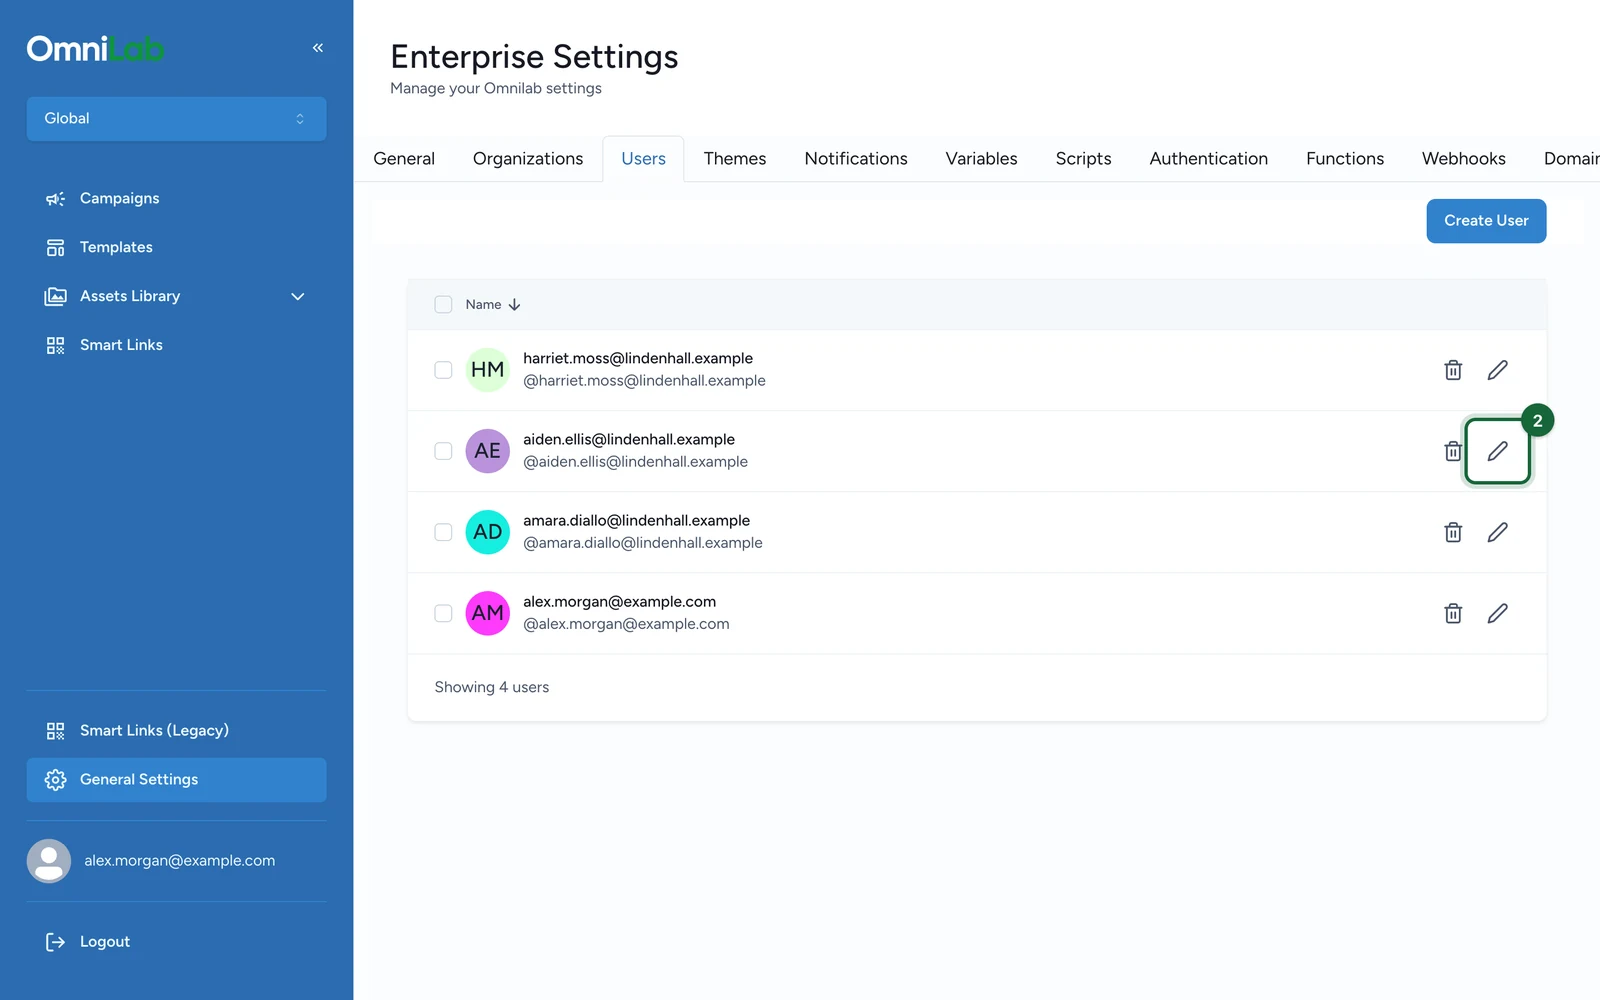Log out via the Logout link

176,942
